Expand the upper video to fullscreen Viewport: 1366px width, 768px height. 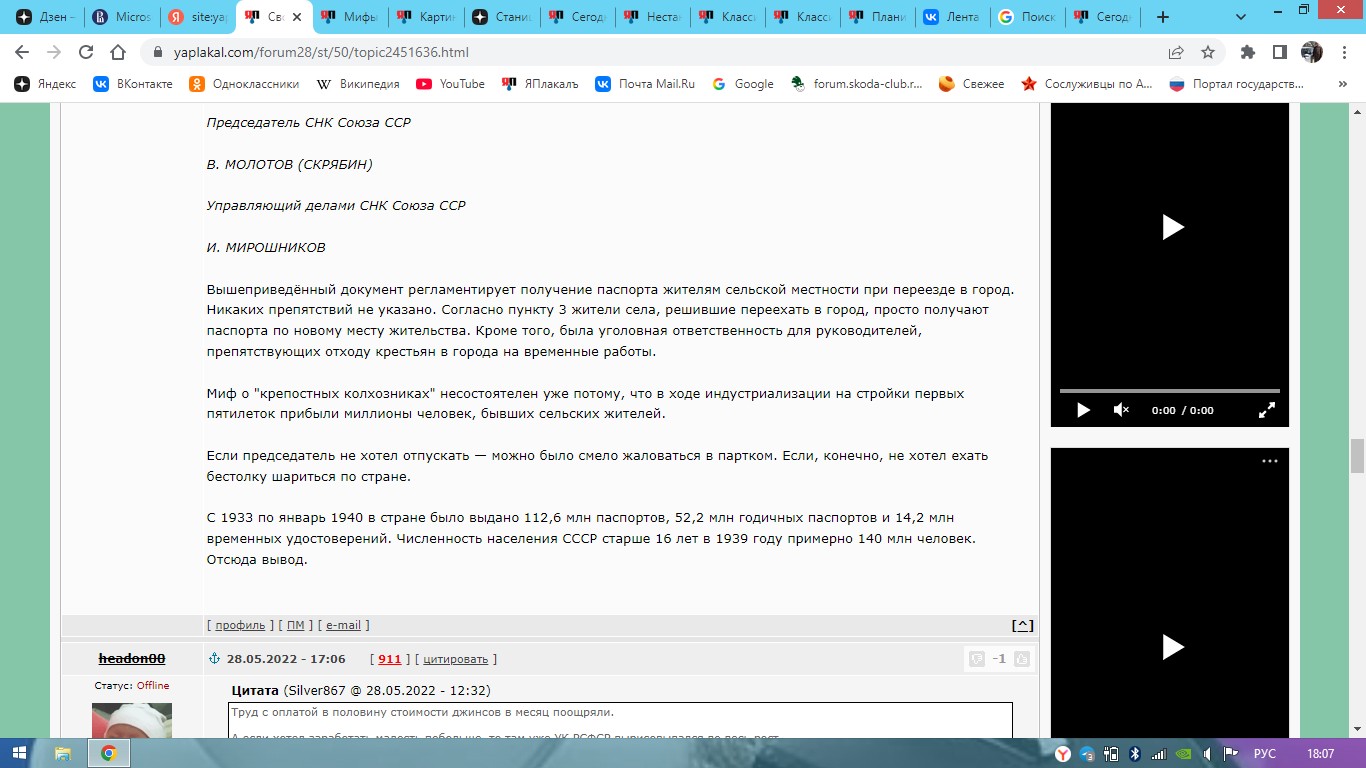click(x=1266, y=410)
